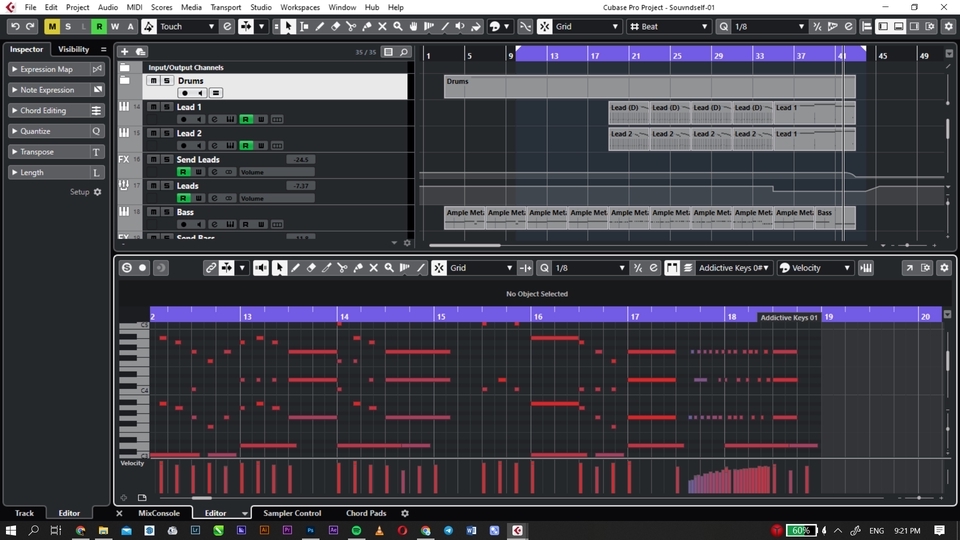960x540 pixels.
Task: Click the Drums event in arrangement
Action: (650, 87)
